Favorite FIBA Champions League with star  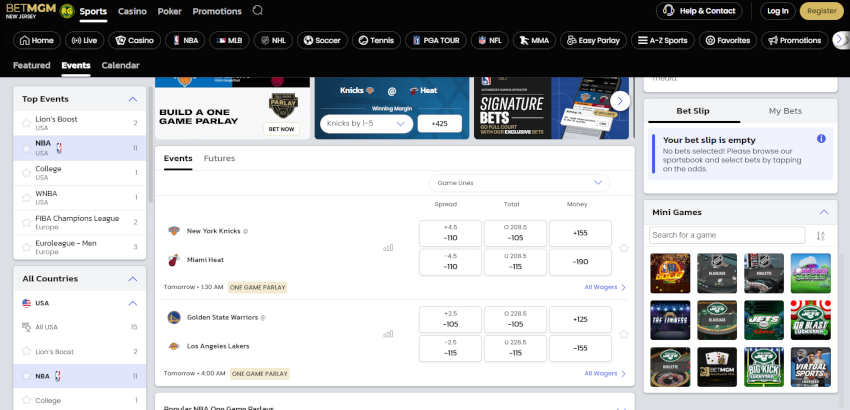pyautogui.click(x=26, y=222)
